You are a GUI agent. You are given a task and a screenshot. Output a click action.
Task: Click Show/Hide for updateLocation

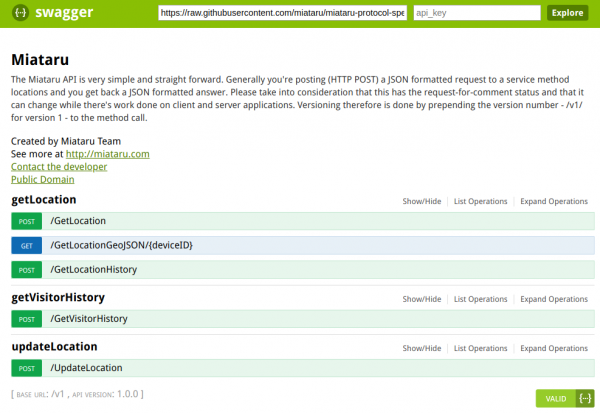422,348
